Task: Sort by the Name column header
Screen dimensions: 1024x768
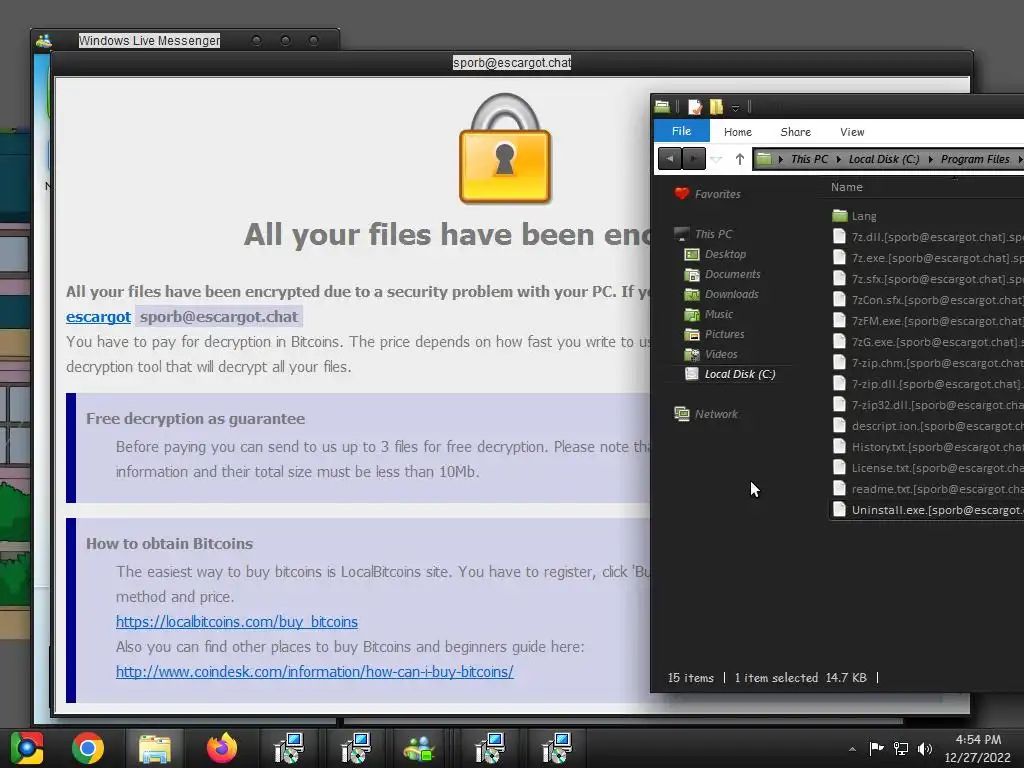Action: (846, 187)
